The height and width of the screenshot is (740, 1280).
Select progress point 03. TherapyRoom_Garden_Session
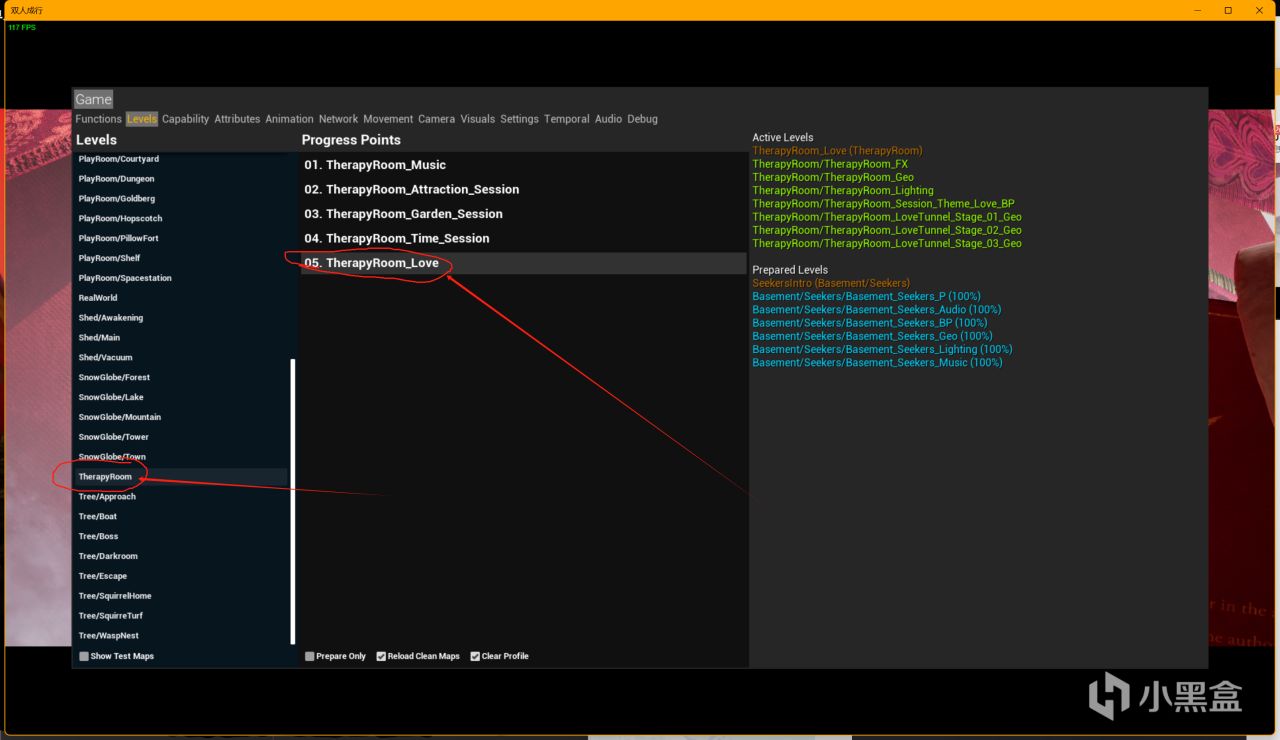(524, 214)
